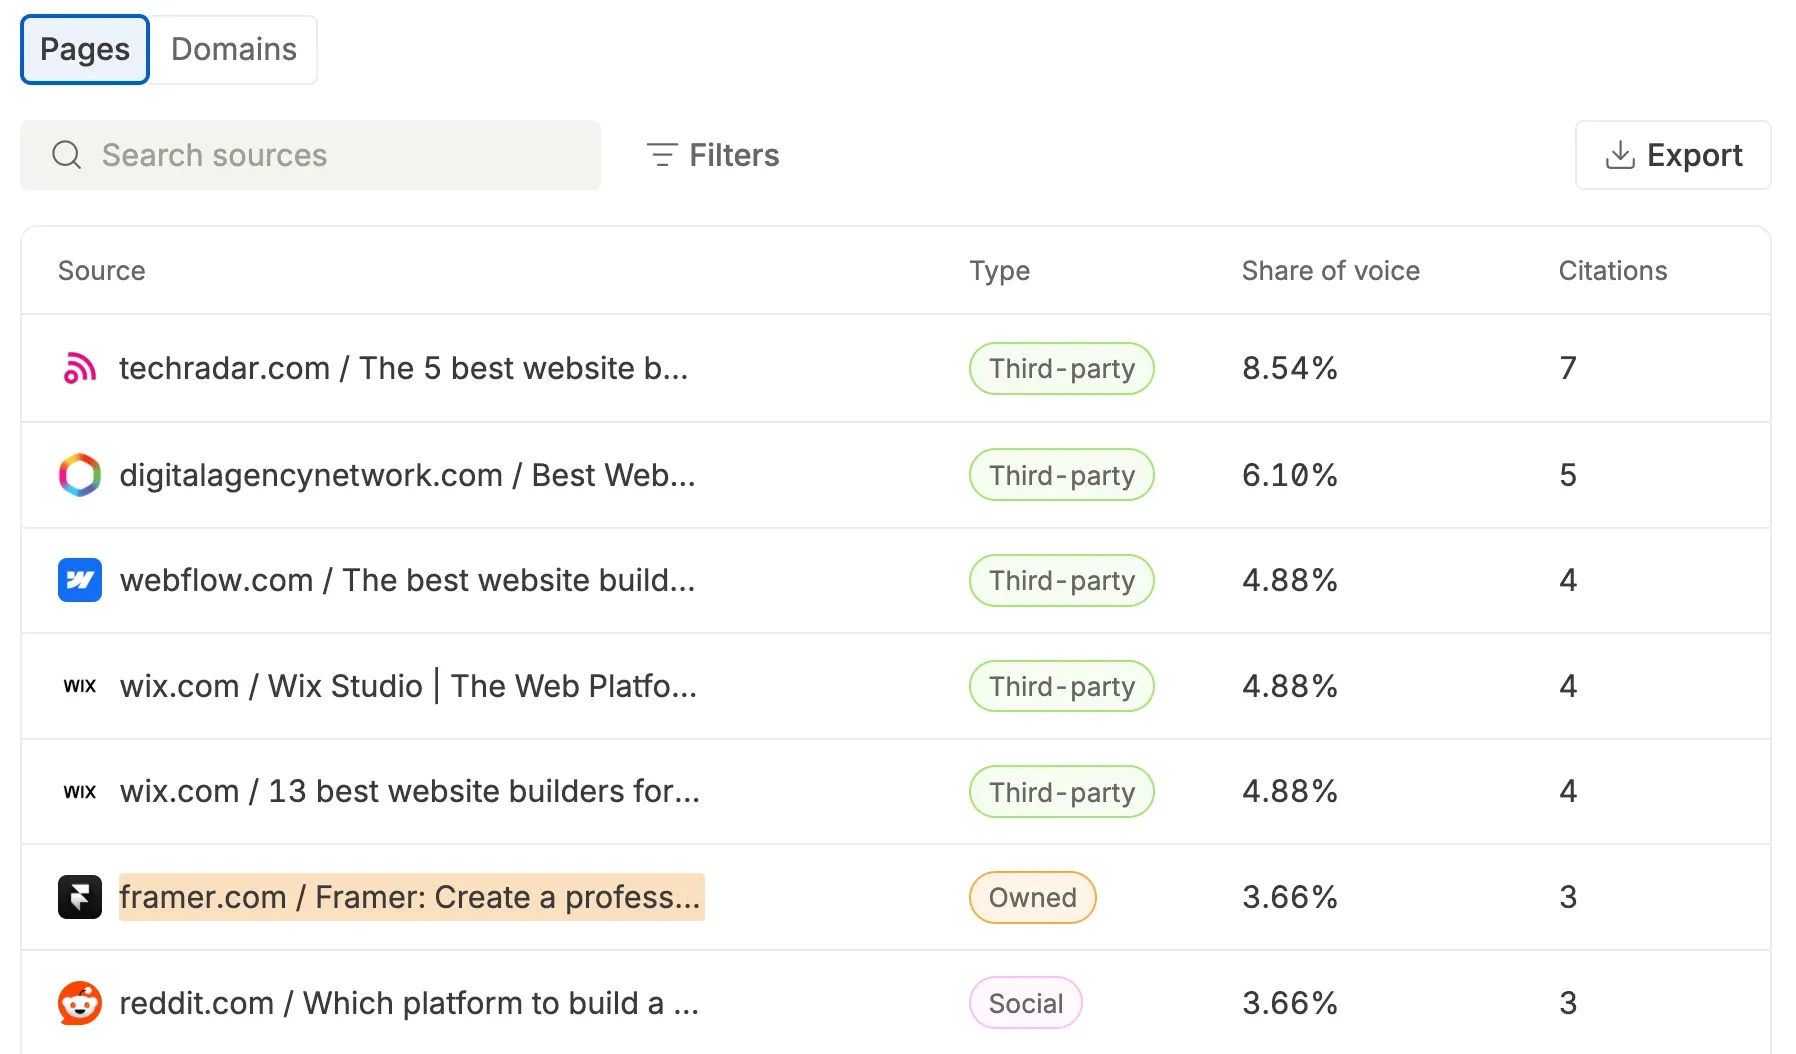Click the webflow.com blue logo icon
Viewport: 1796px width, 1054px height.
(x=80, y=580)
